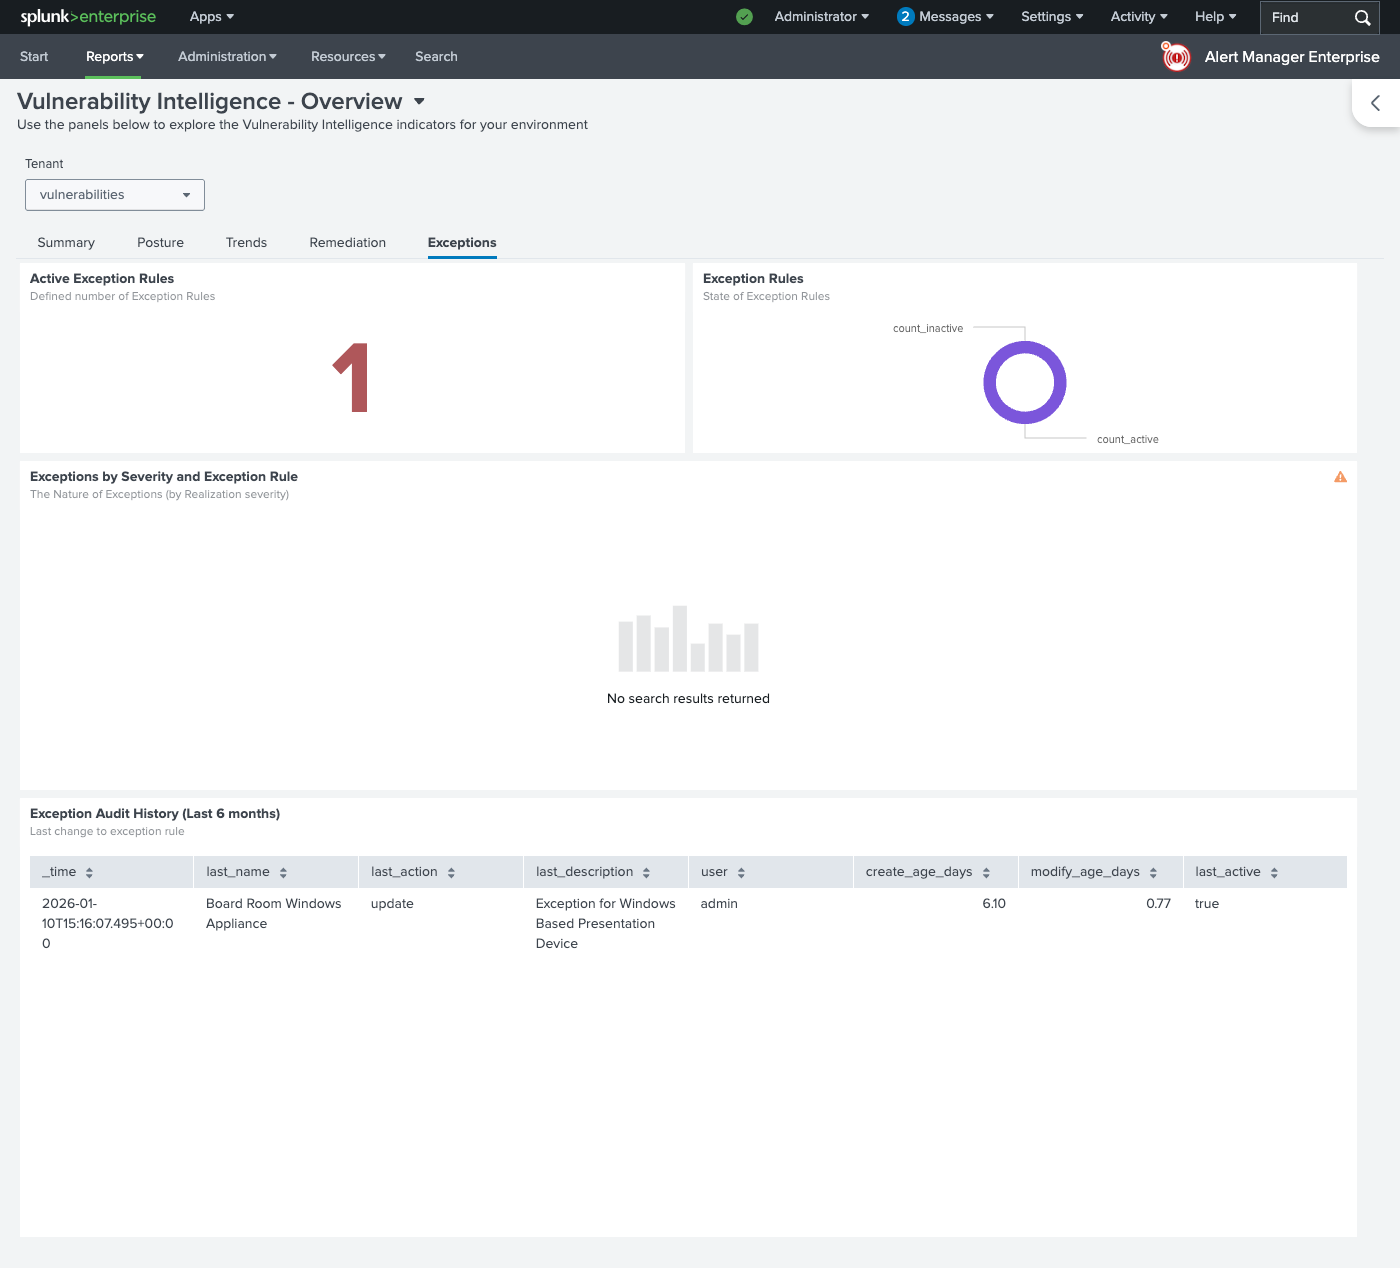The height and width of the screenshot is (1268, 1400).
Task: Select the purple donut segment in Exception Rules
Action: coord(1025,345)
